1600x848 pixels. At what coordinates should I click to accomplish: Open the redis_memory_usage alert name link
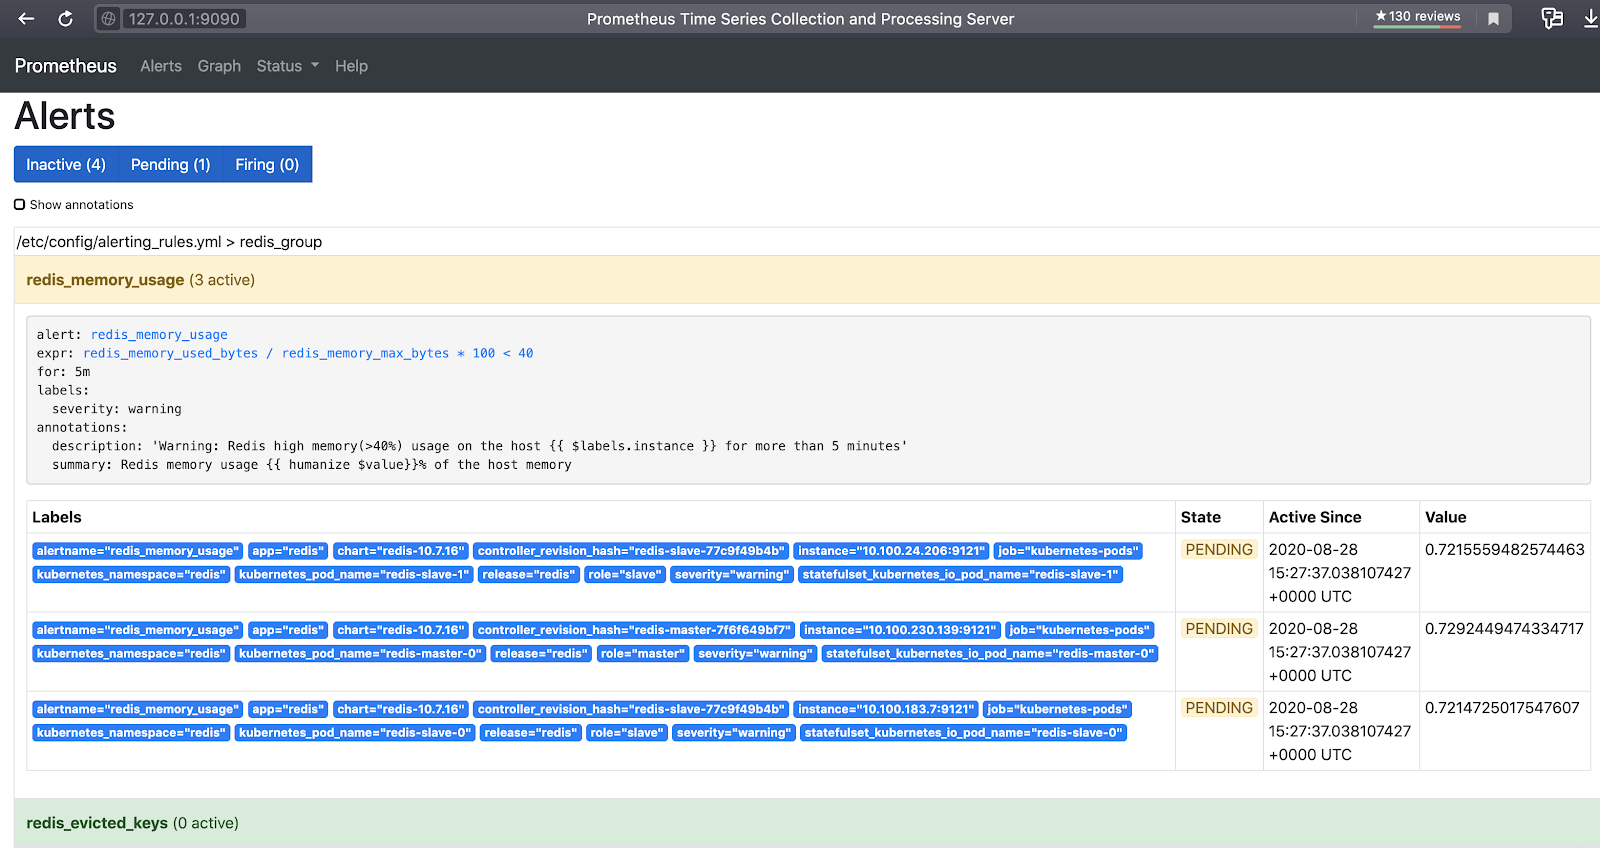tap(159, 335)
